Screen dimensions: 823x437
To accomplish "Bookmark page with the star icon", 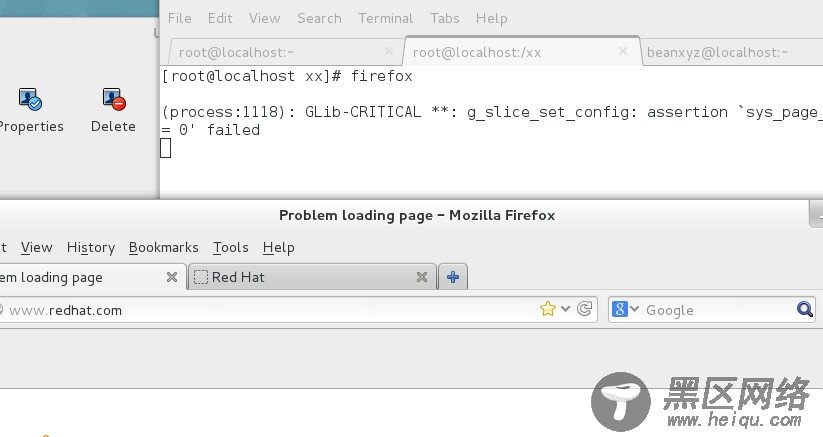I will pyautogui.click(x=547, y=308).
